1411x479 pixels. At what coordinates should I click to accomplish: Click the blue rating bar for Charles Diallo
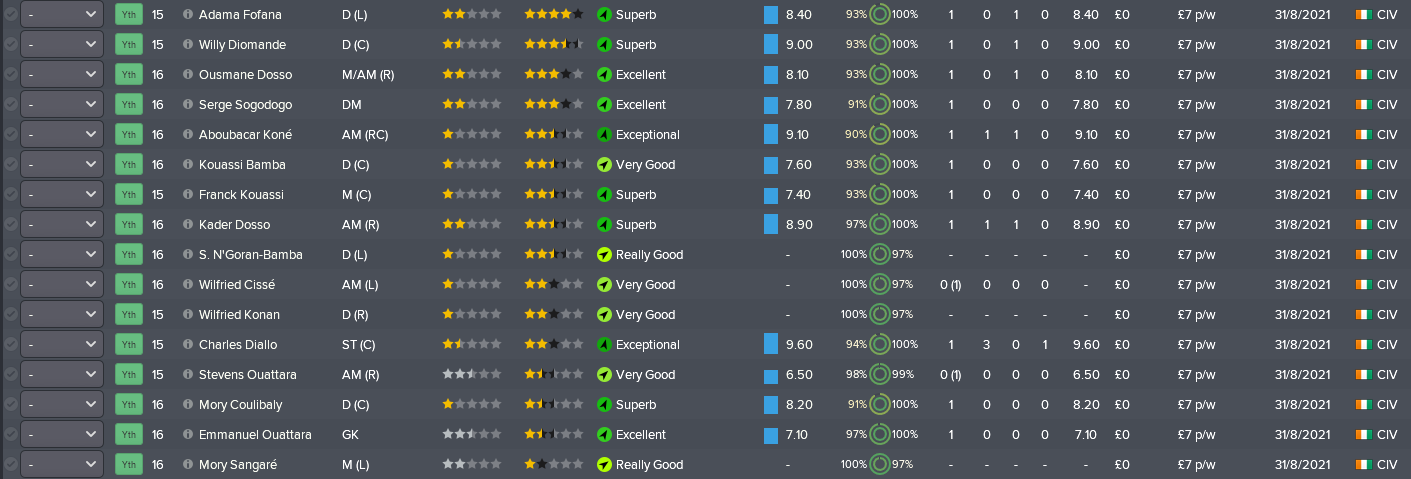(x=771, y=345)
